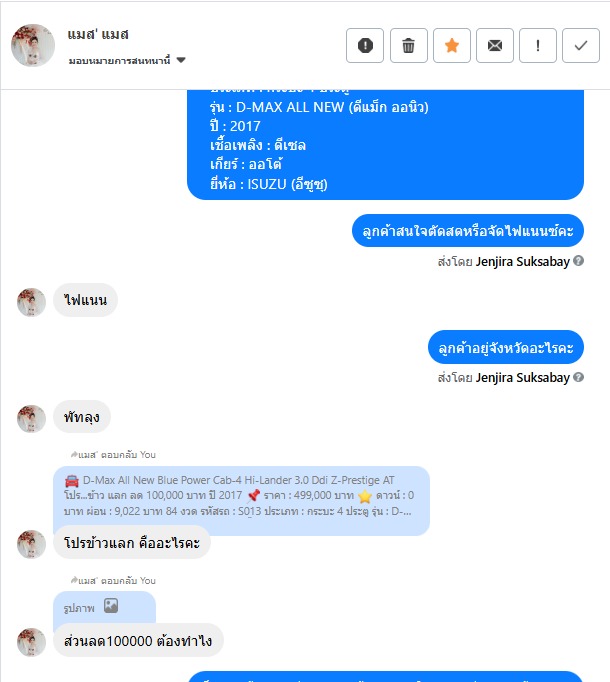Image resolution: width=610 pixels, height=682 pixels.
Task: Click help icon beside second Jenjira Suksabay
Action: [578, 377]
